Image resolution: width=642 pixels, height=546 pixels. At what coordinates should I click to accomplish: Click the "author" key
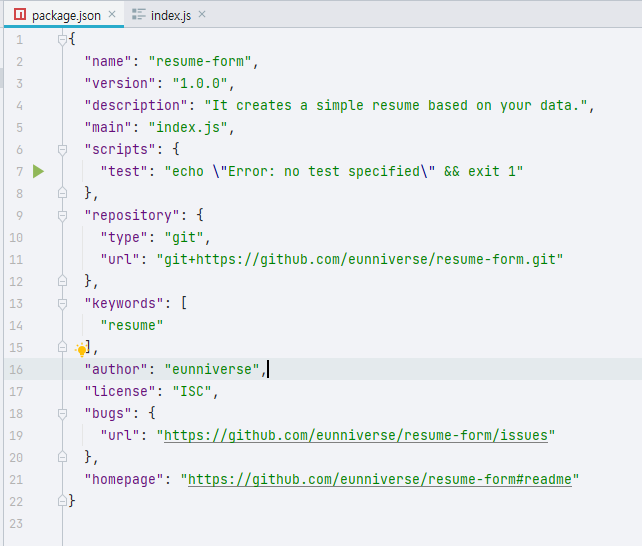[116, 369]
